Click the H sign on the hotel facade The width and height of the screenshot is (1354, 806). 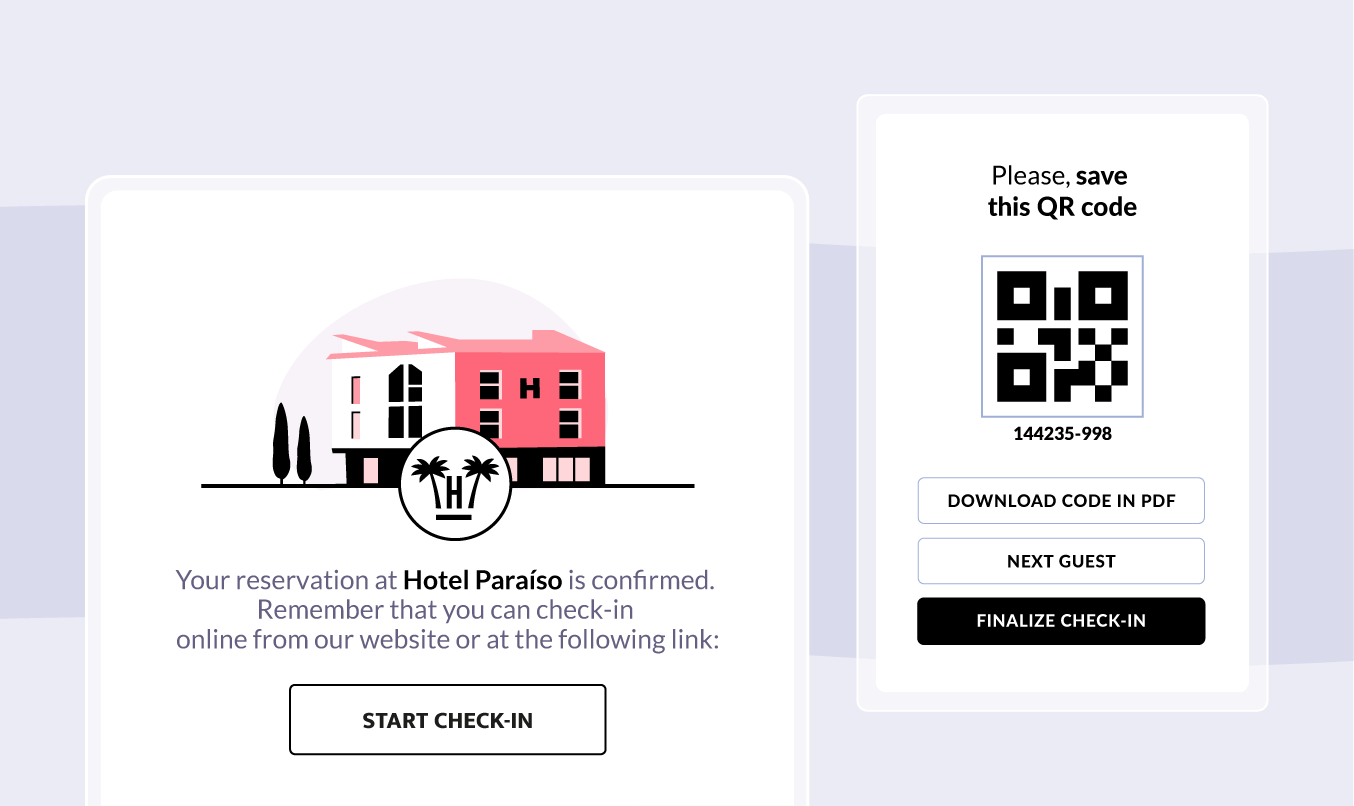[530, 387]
